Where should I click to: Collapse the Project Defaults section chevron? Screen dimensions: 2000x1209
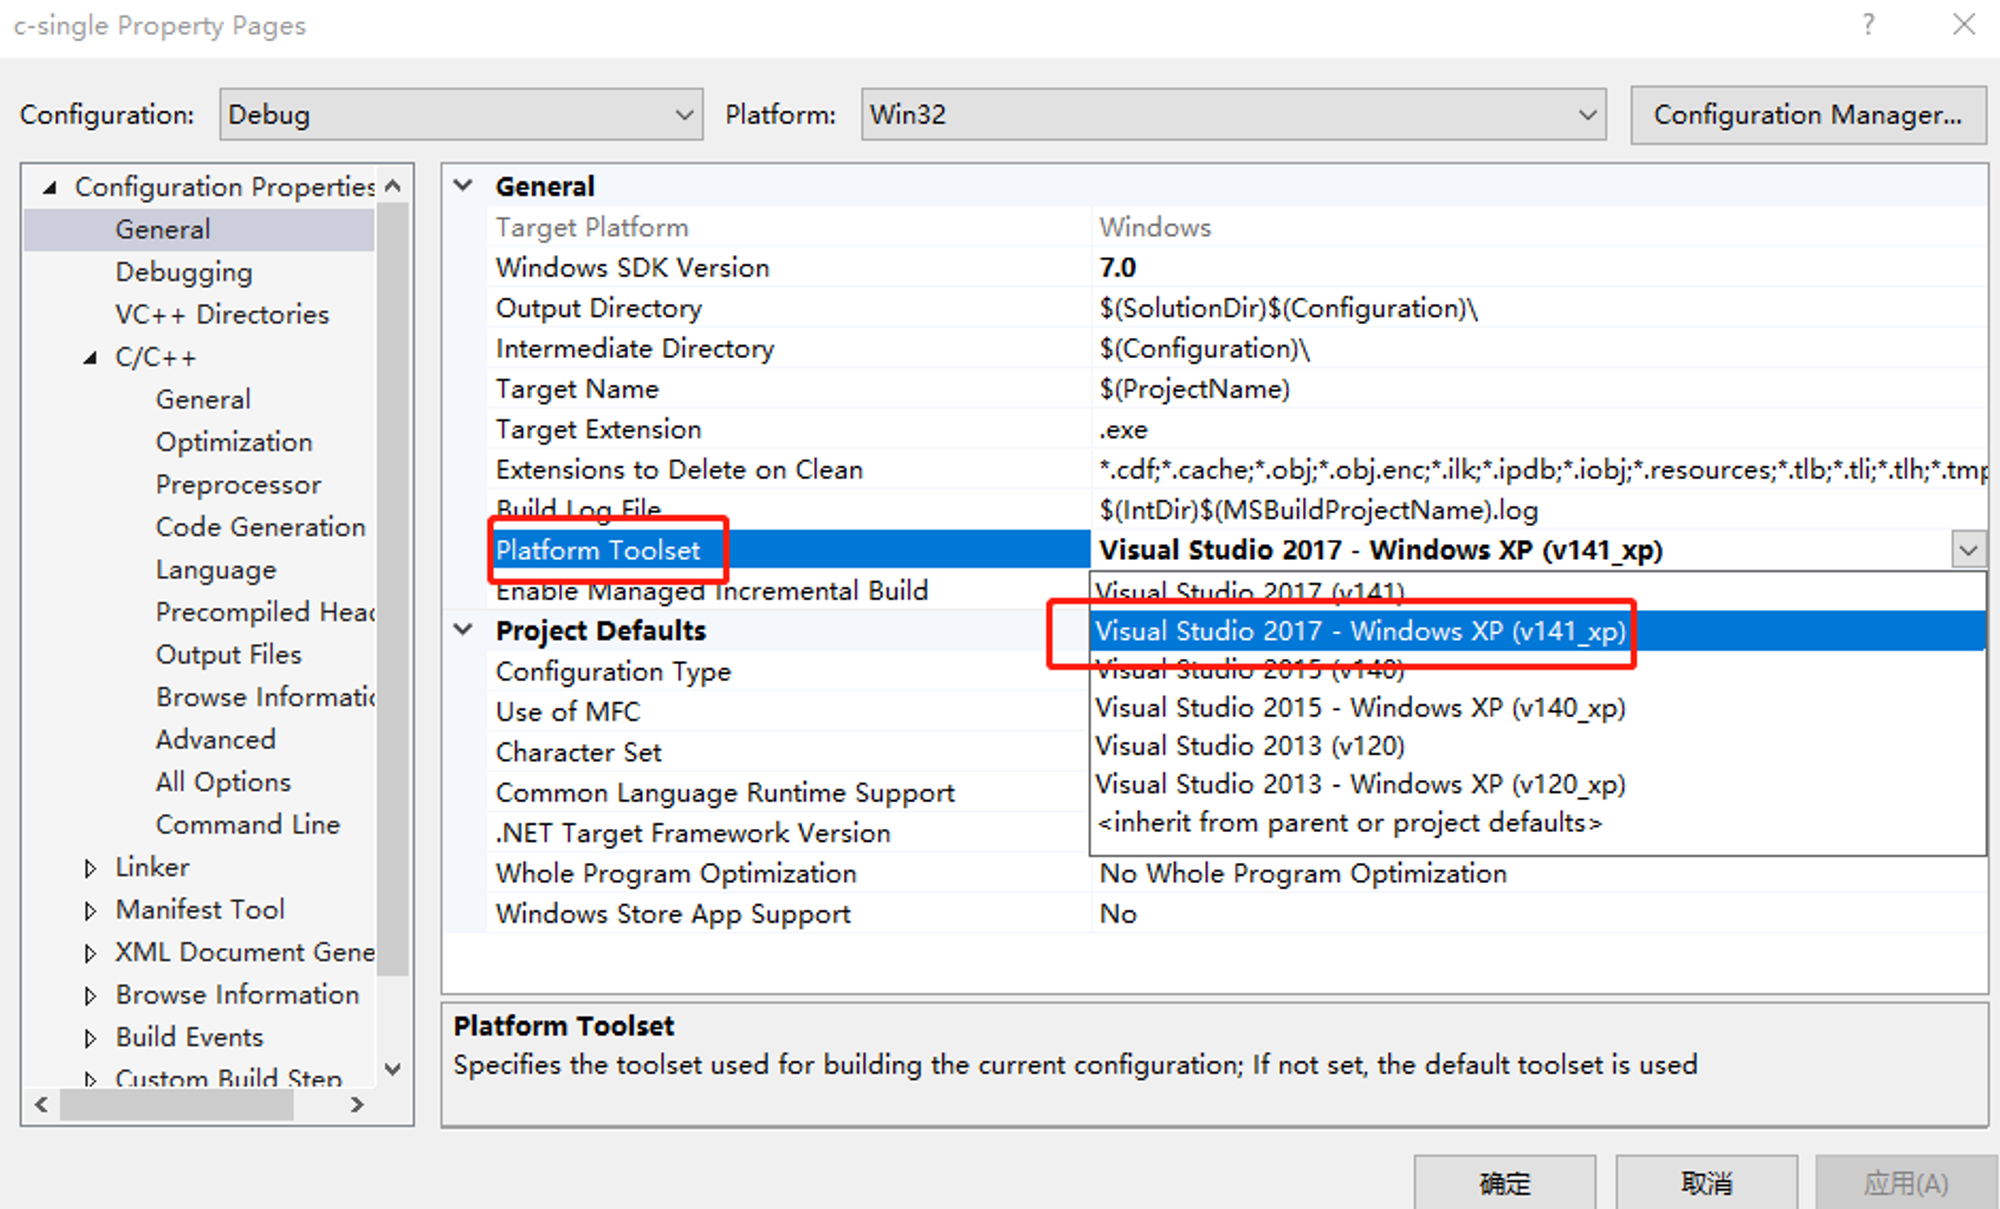point(463,630)
